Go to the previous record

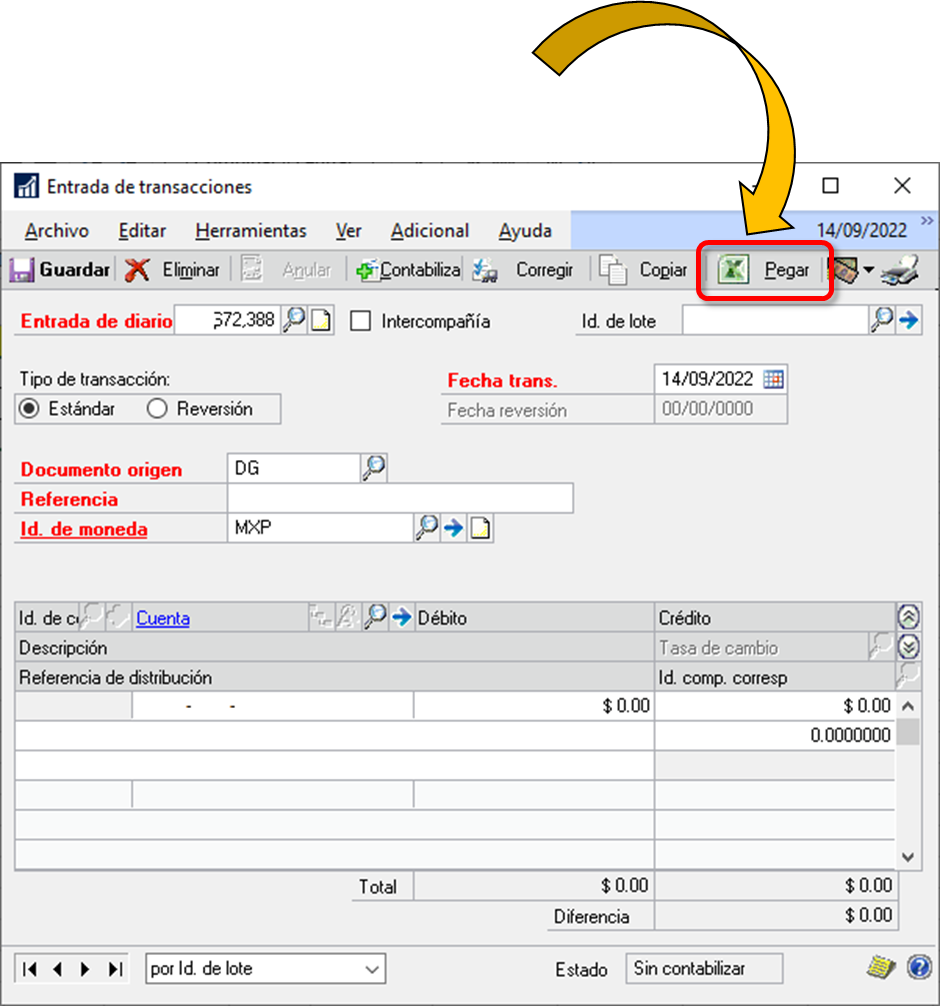[58, 969]
